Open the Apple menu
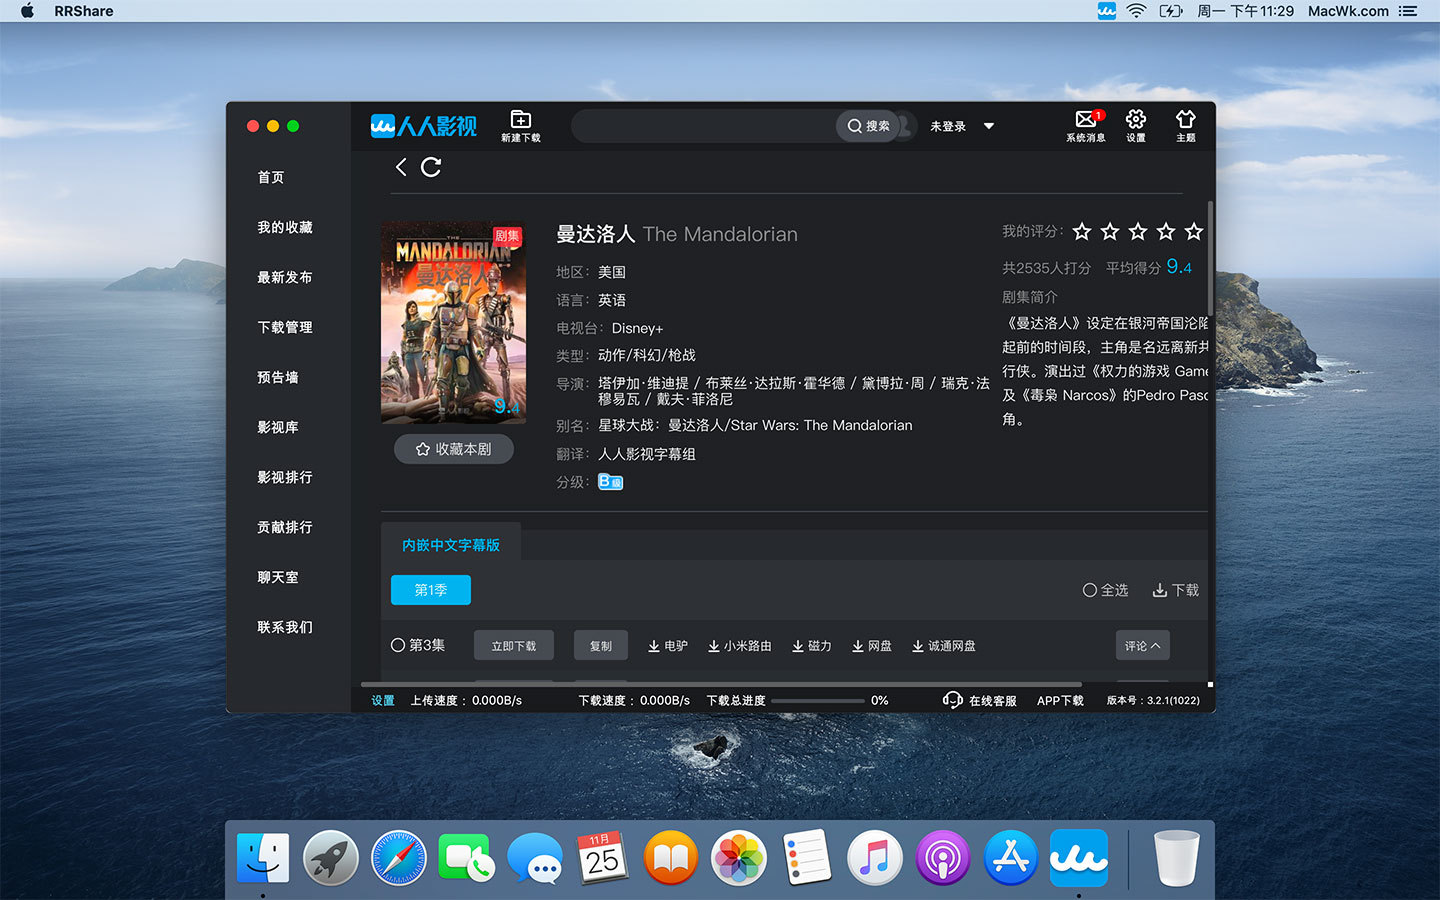 [x=27, y=11]
